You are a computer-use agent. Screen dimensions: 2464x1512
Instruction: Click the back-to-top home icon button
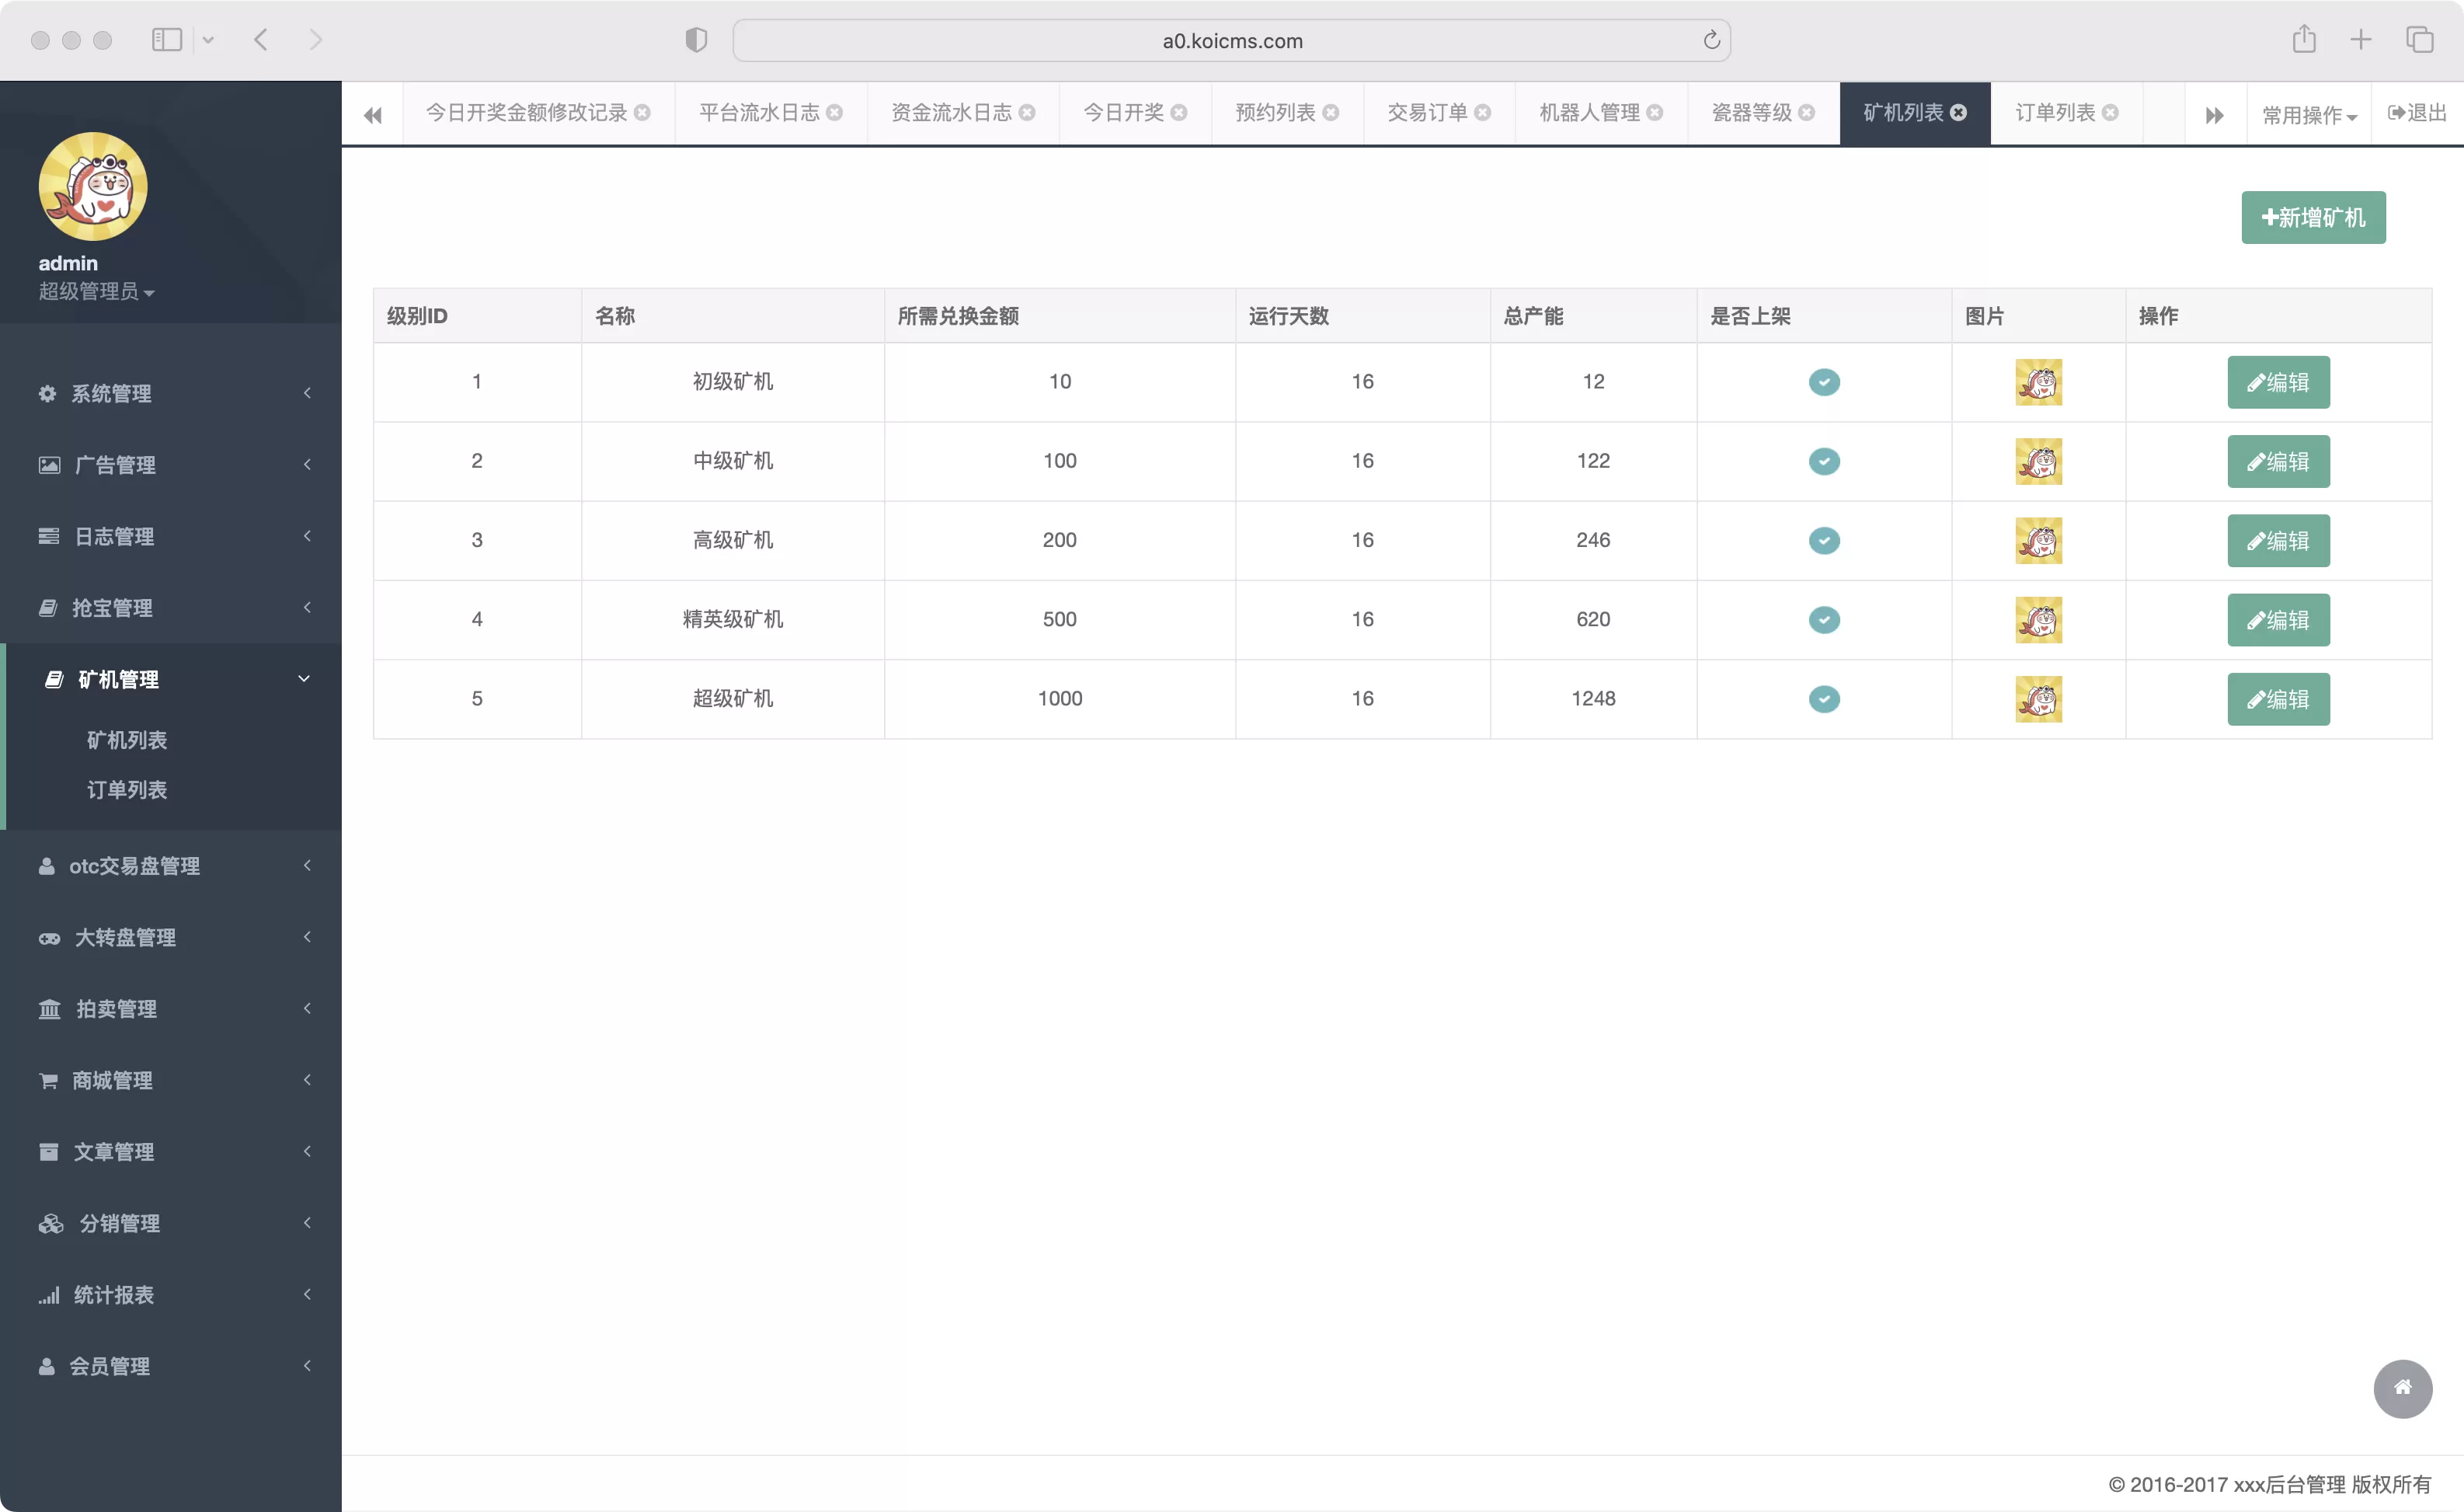(x=2403, y=1388)
